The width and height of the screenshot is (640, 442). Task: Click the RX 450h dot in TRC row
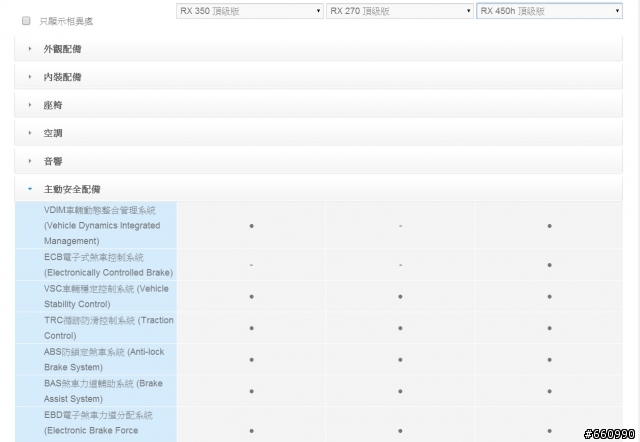549,328
